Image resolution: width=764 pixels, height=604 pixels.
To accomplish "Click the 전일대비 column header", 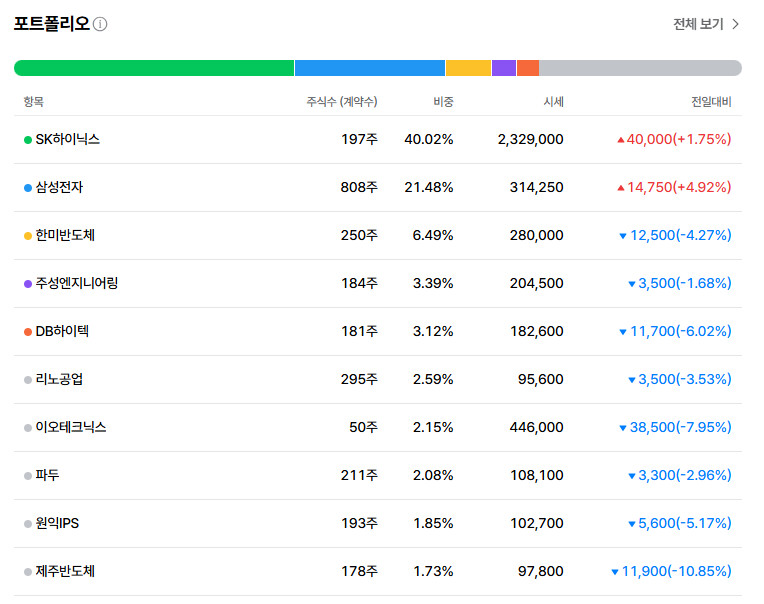I will point(711,102).
